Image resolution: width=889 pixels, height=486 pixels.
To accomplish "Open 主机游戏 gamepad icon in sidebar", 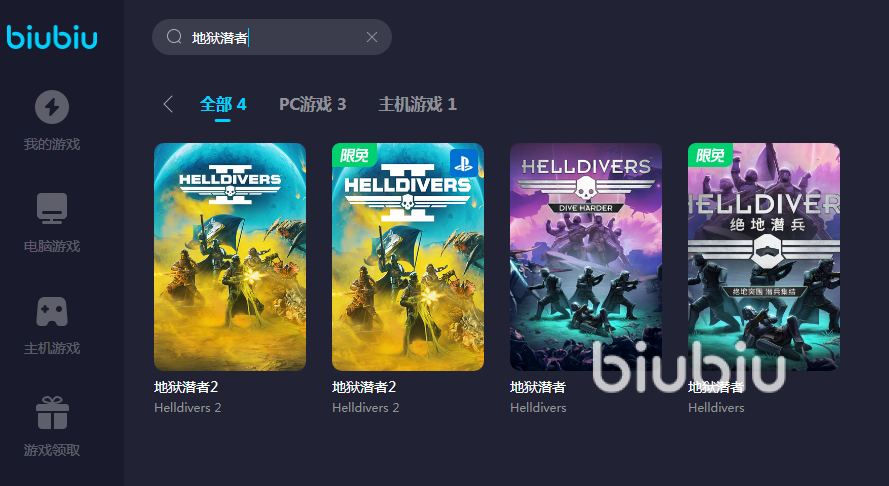I will click(x=52, y=311).
